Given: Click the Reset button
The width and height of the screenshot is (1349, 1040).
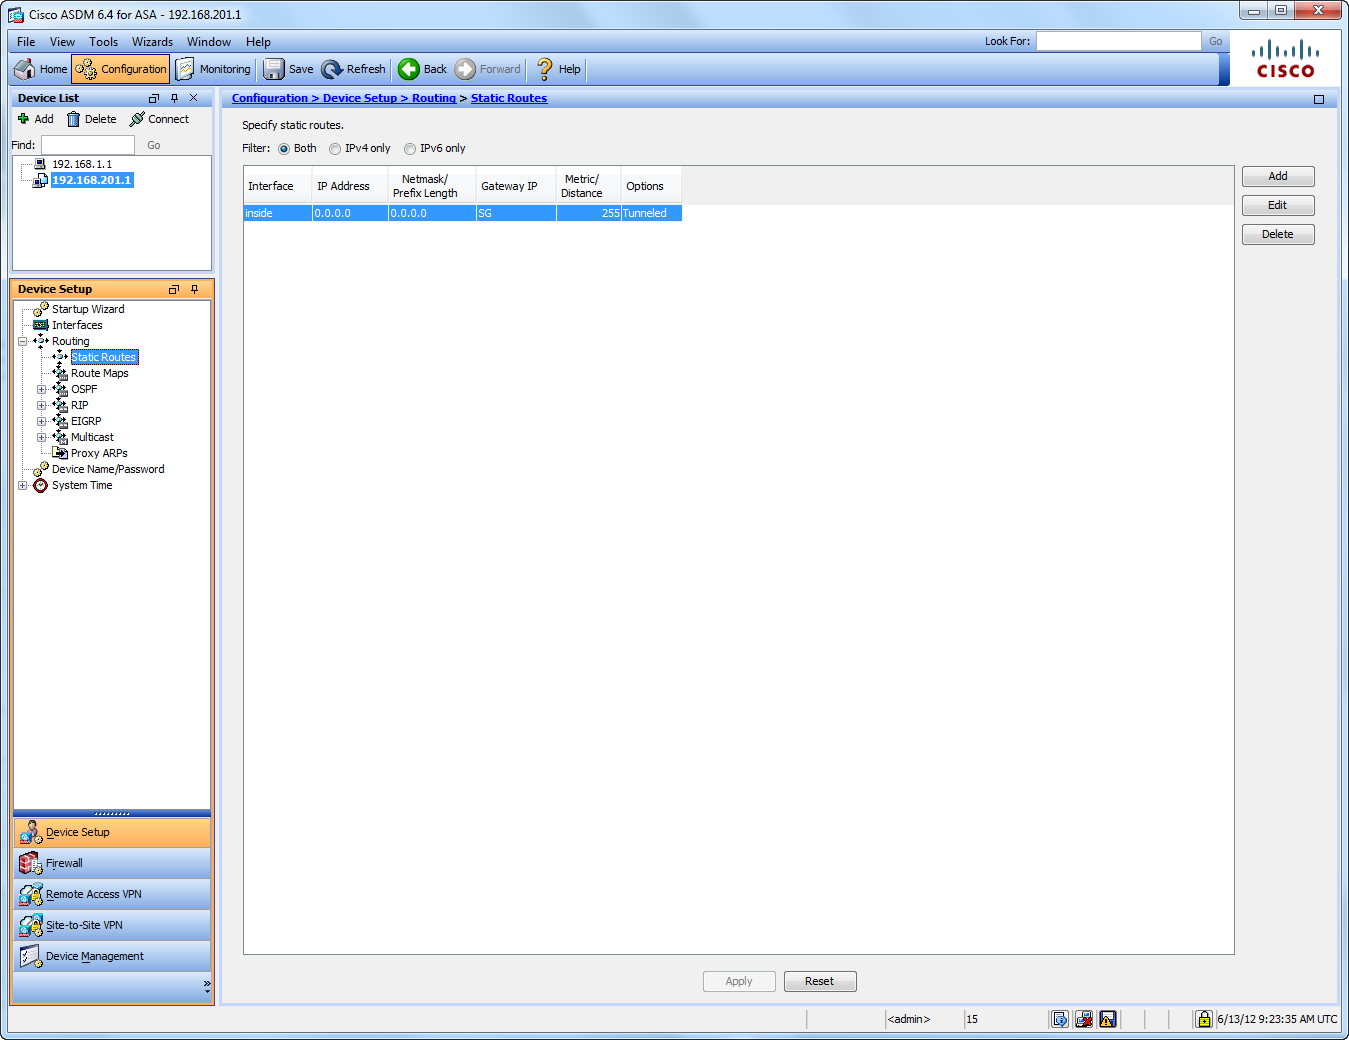Looking at the screenshot, I should pos(820,981).
